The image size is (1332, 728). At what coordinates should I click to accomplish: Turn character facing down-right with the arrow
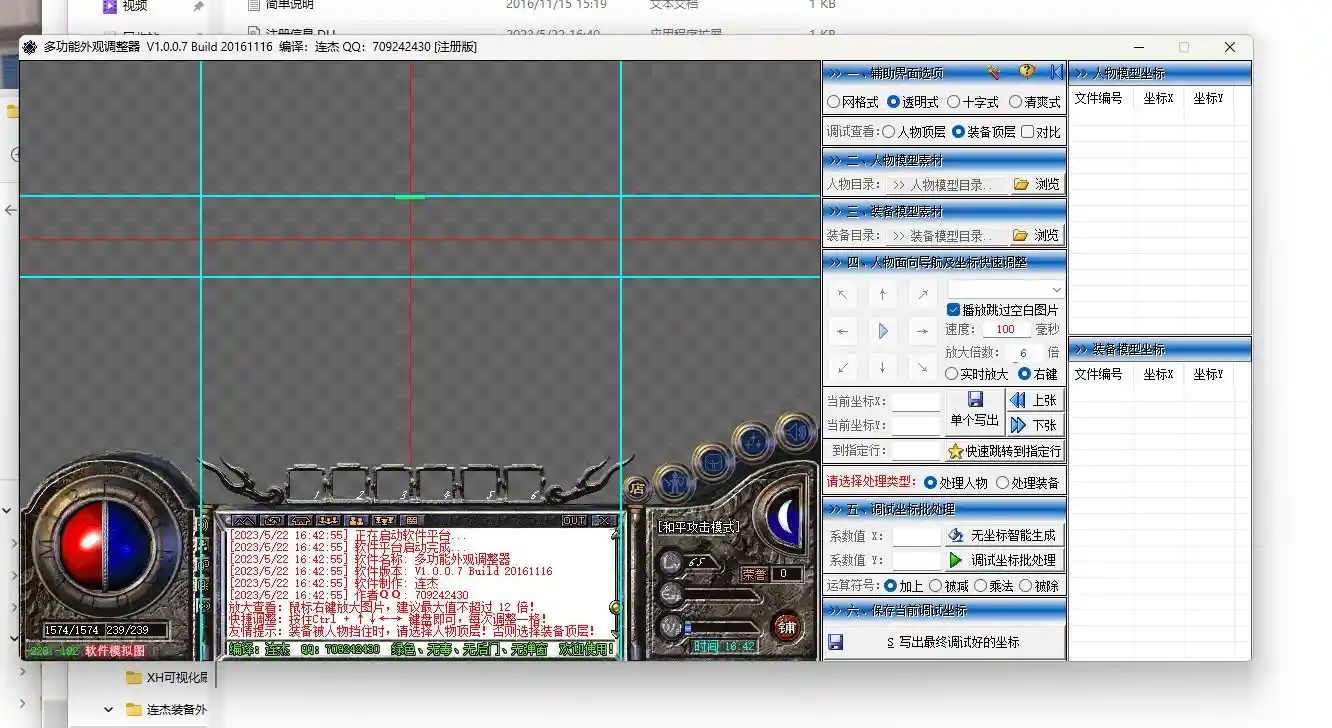[922, 367]
